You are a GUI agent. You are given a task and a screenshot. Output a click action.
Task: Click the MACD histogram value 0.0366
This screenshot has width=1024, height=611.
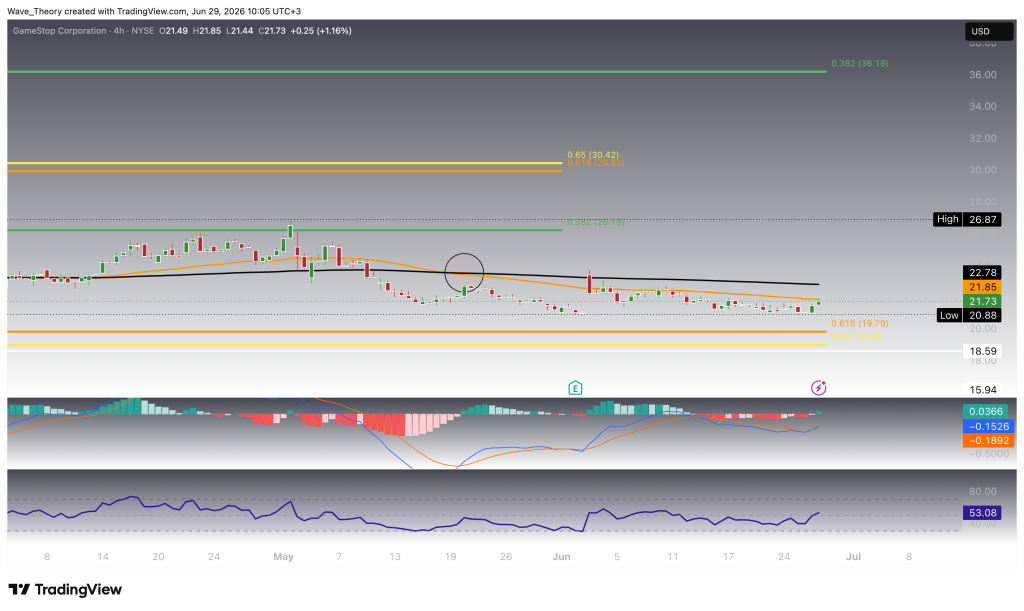985,411
